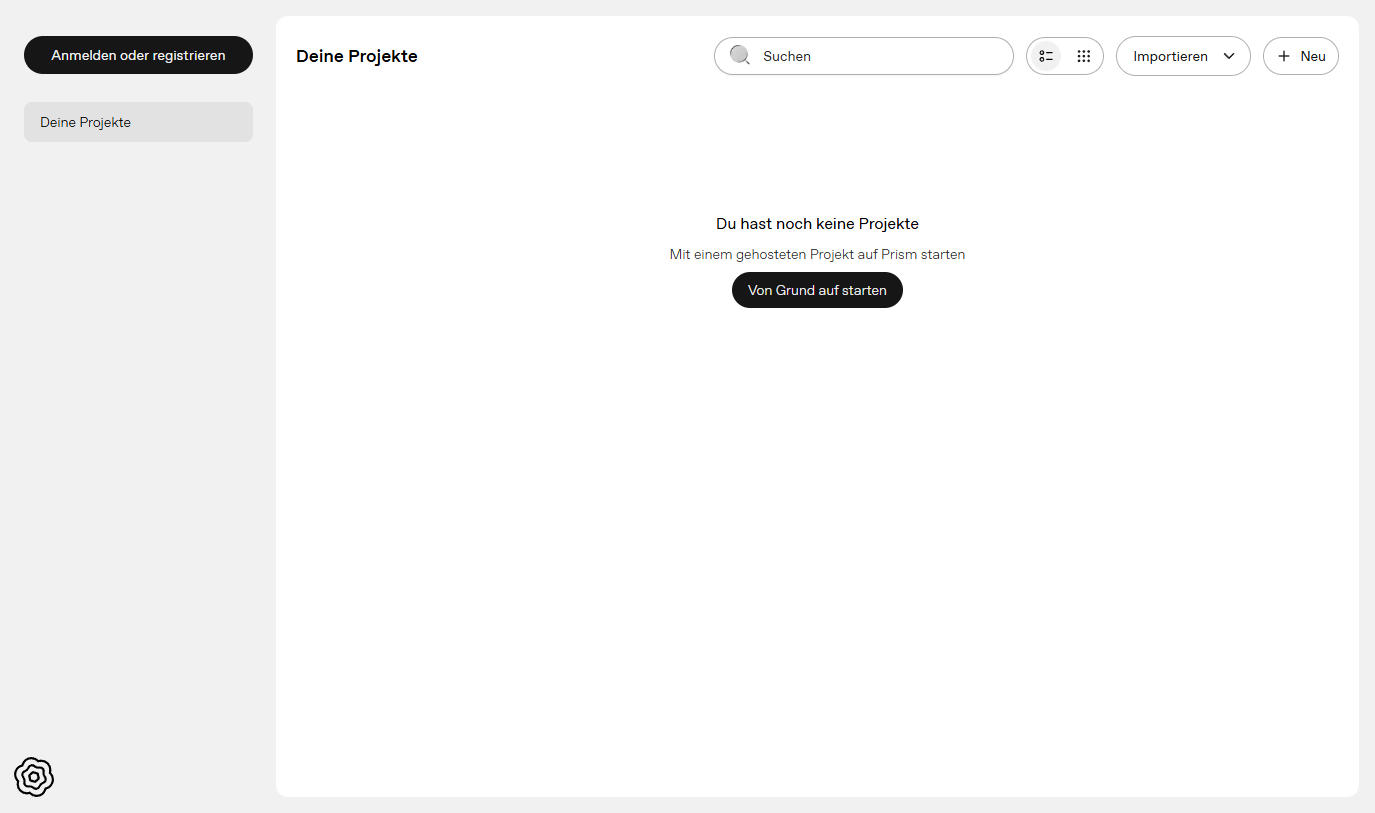Click the OpenAI logo in the sidebar
The image size is (1375, 813).
point(34,776)
